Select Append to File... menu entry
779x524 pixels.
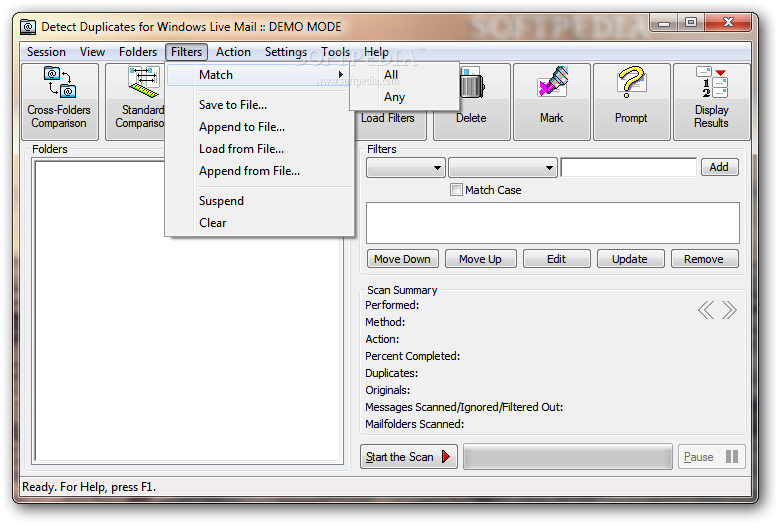point(260,127)
